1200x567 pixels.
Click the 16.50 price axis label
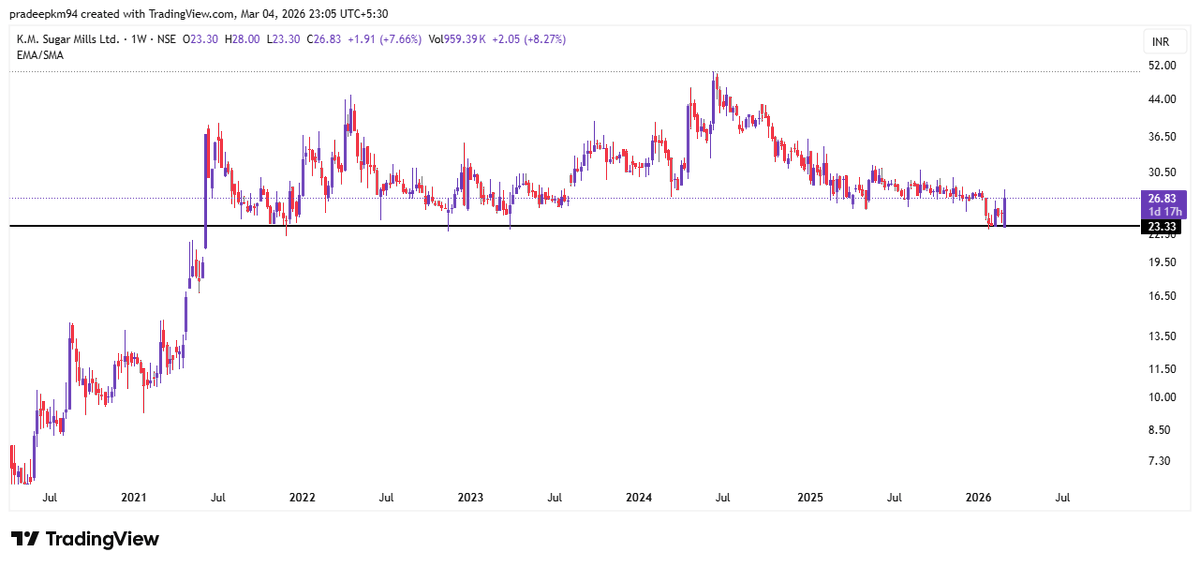[x=1161, y=296]
